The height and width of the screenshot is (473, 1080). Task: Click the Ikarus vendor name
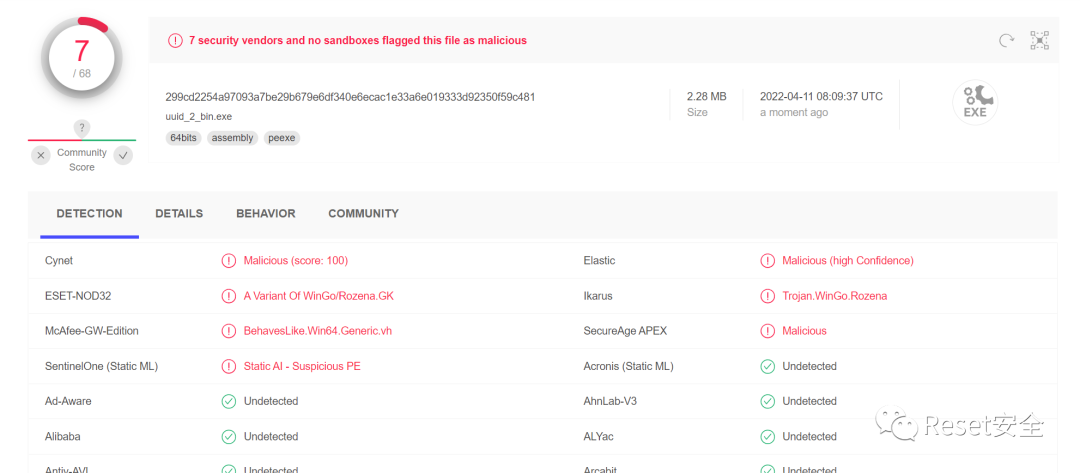(598, 296)
